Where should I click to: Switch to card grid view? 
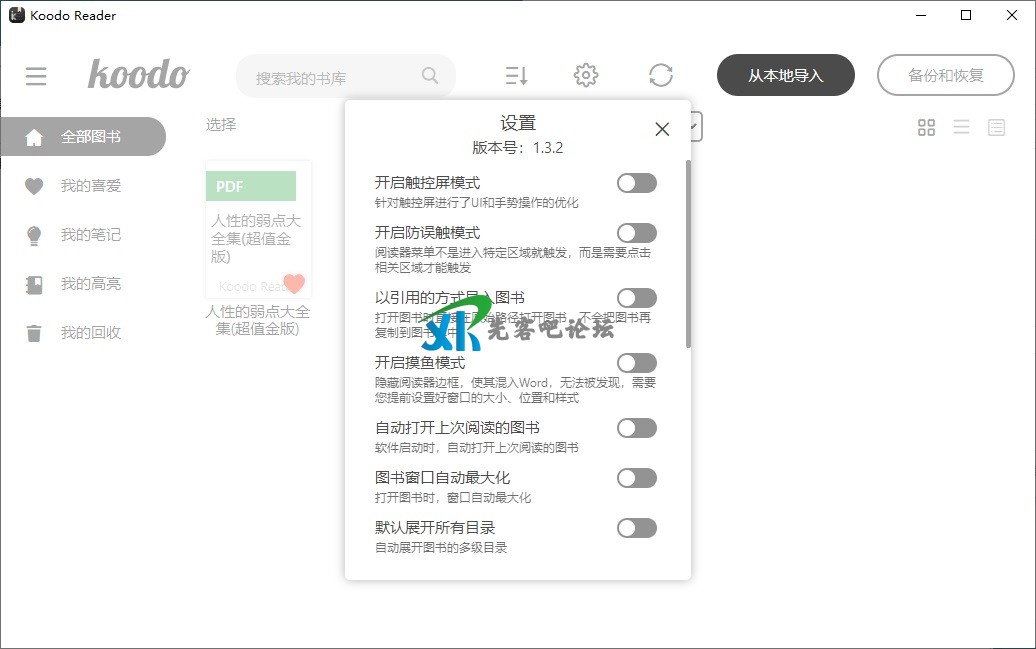tap(926, 127)
